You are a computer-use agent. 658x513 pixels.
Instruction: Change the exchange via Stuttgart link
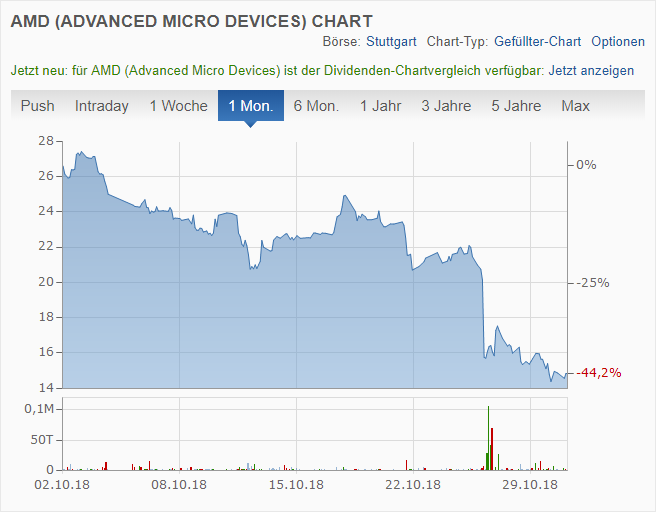(391, 42)
